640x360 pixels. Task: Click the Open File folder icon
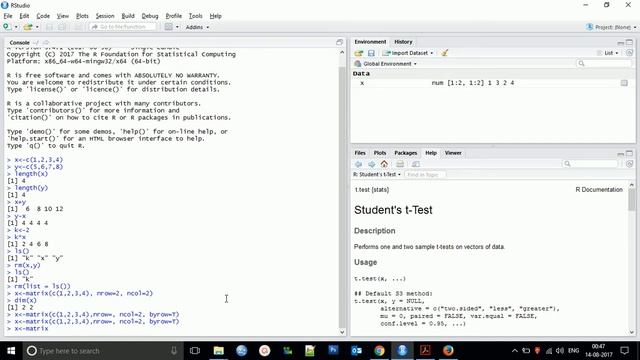click(27, 27)
